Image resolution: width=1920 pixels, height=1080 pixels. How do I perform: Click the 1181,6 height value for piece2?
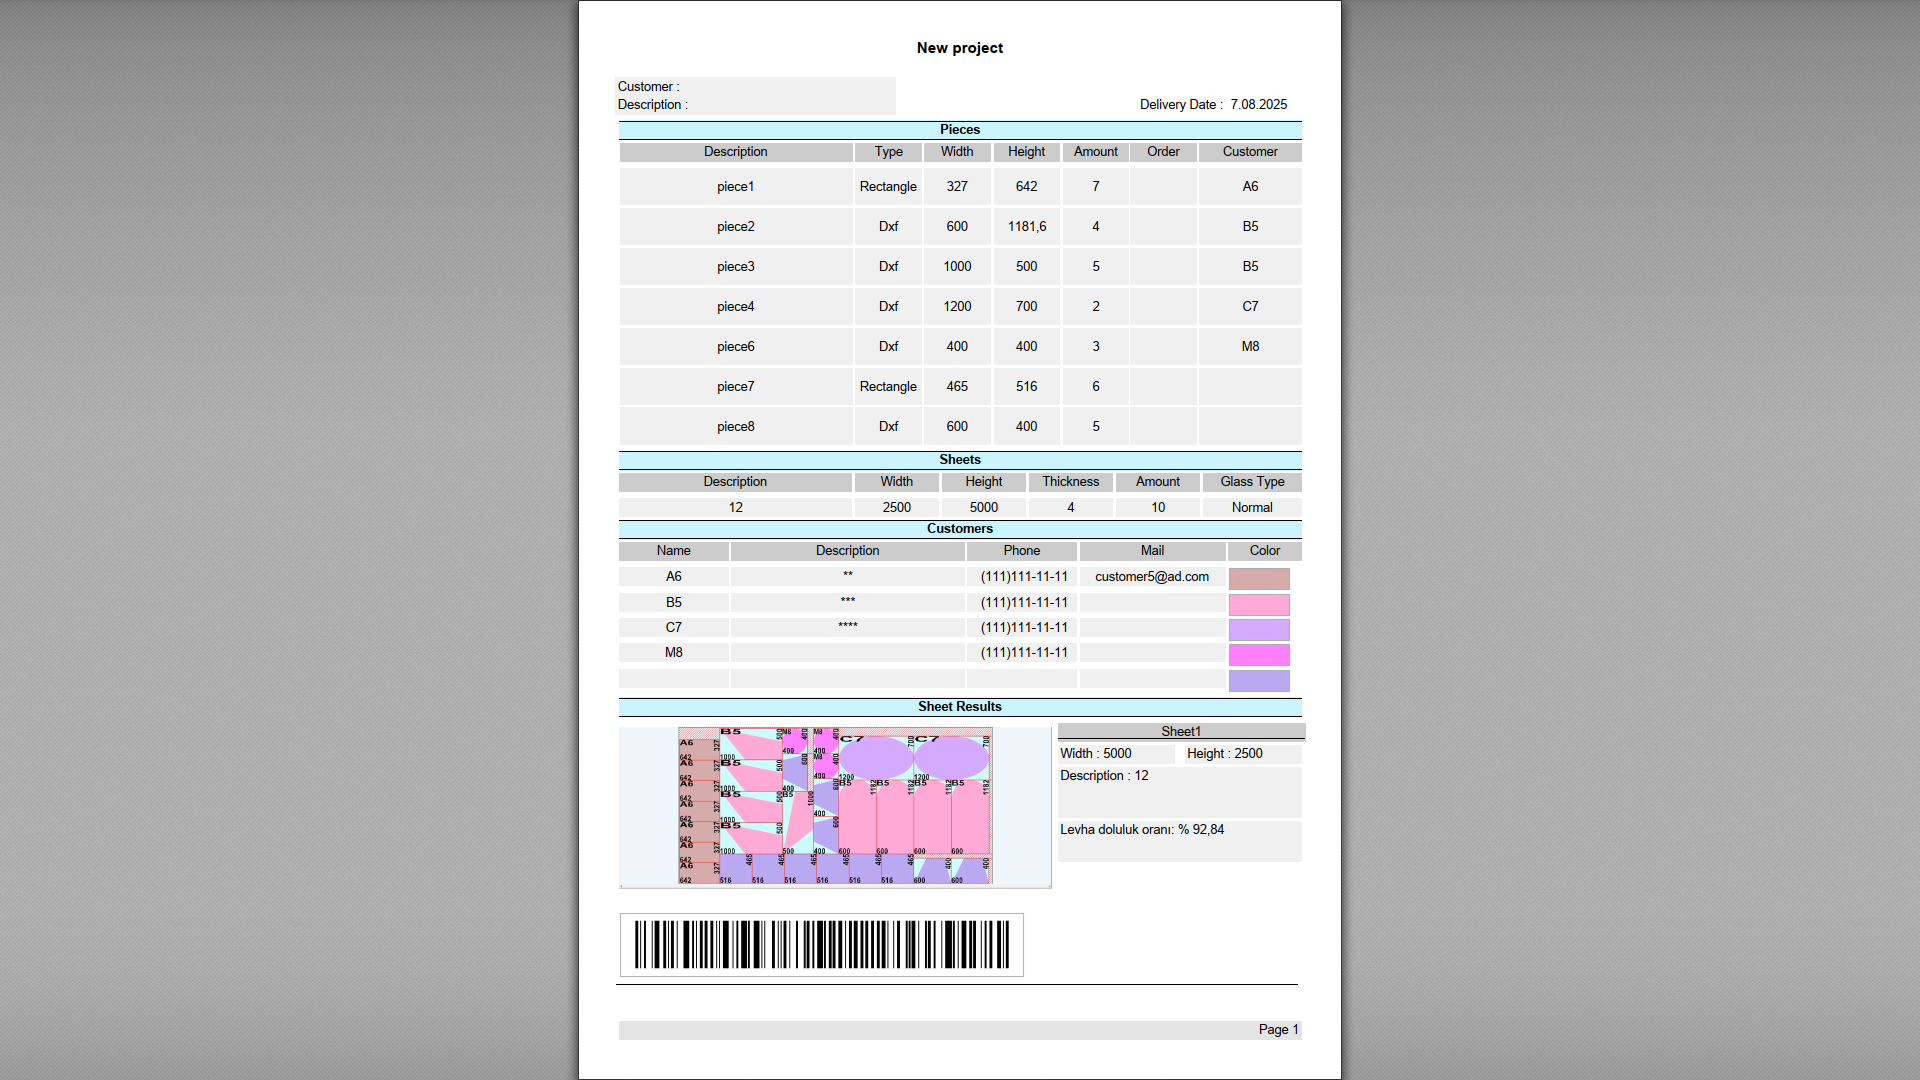[x=1027, y=227]
